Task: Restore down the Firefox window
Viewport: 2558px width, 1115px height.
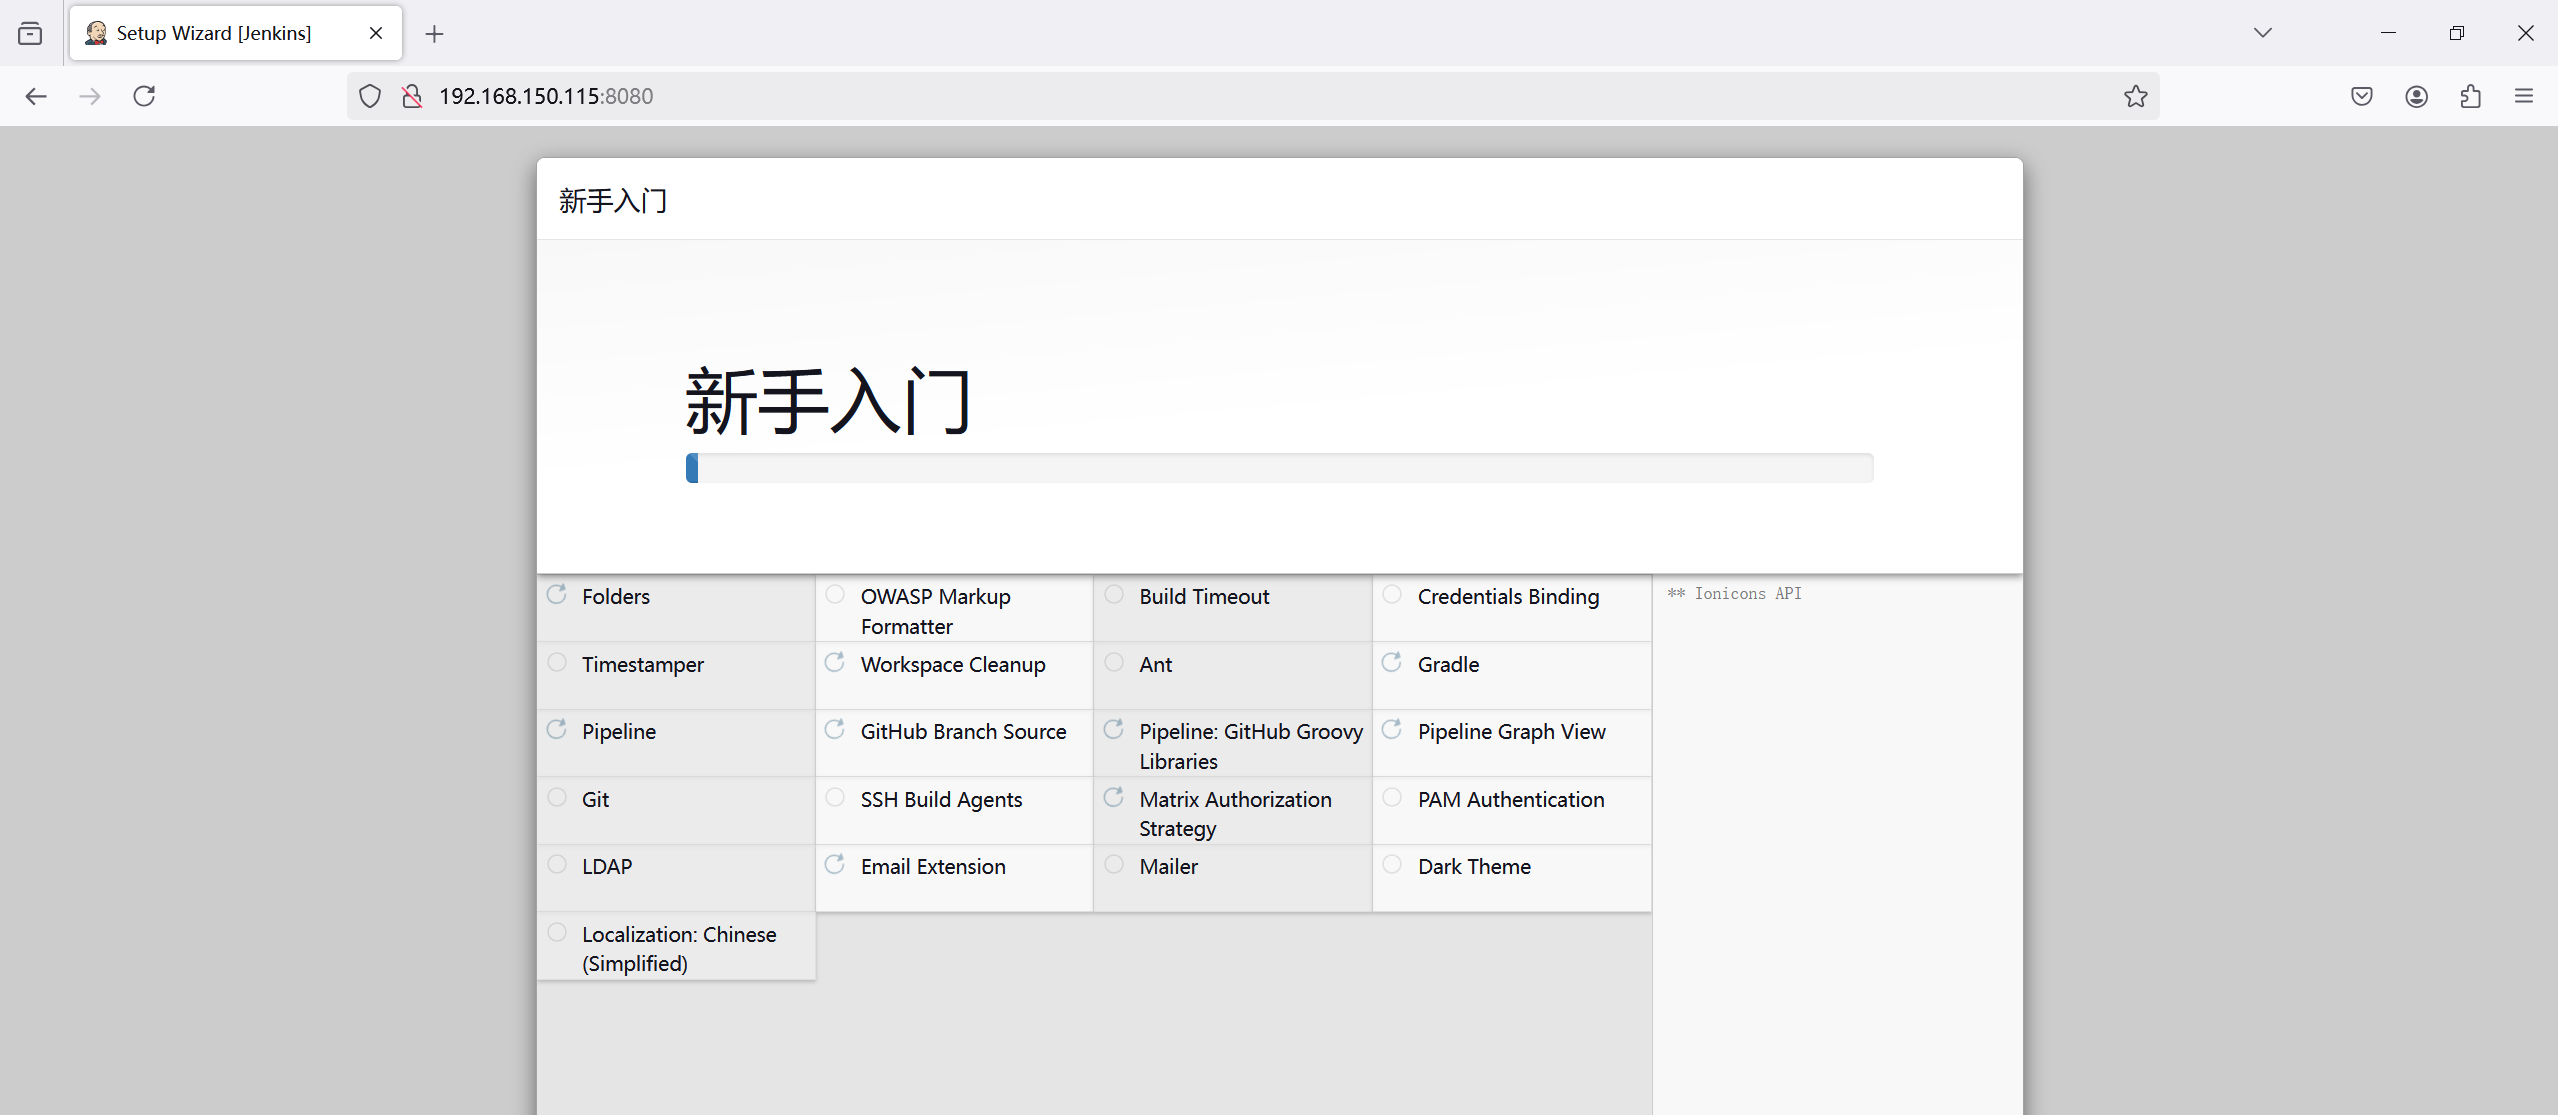Action: point(2456,33)
